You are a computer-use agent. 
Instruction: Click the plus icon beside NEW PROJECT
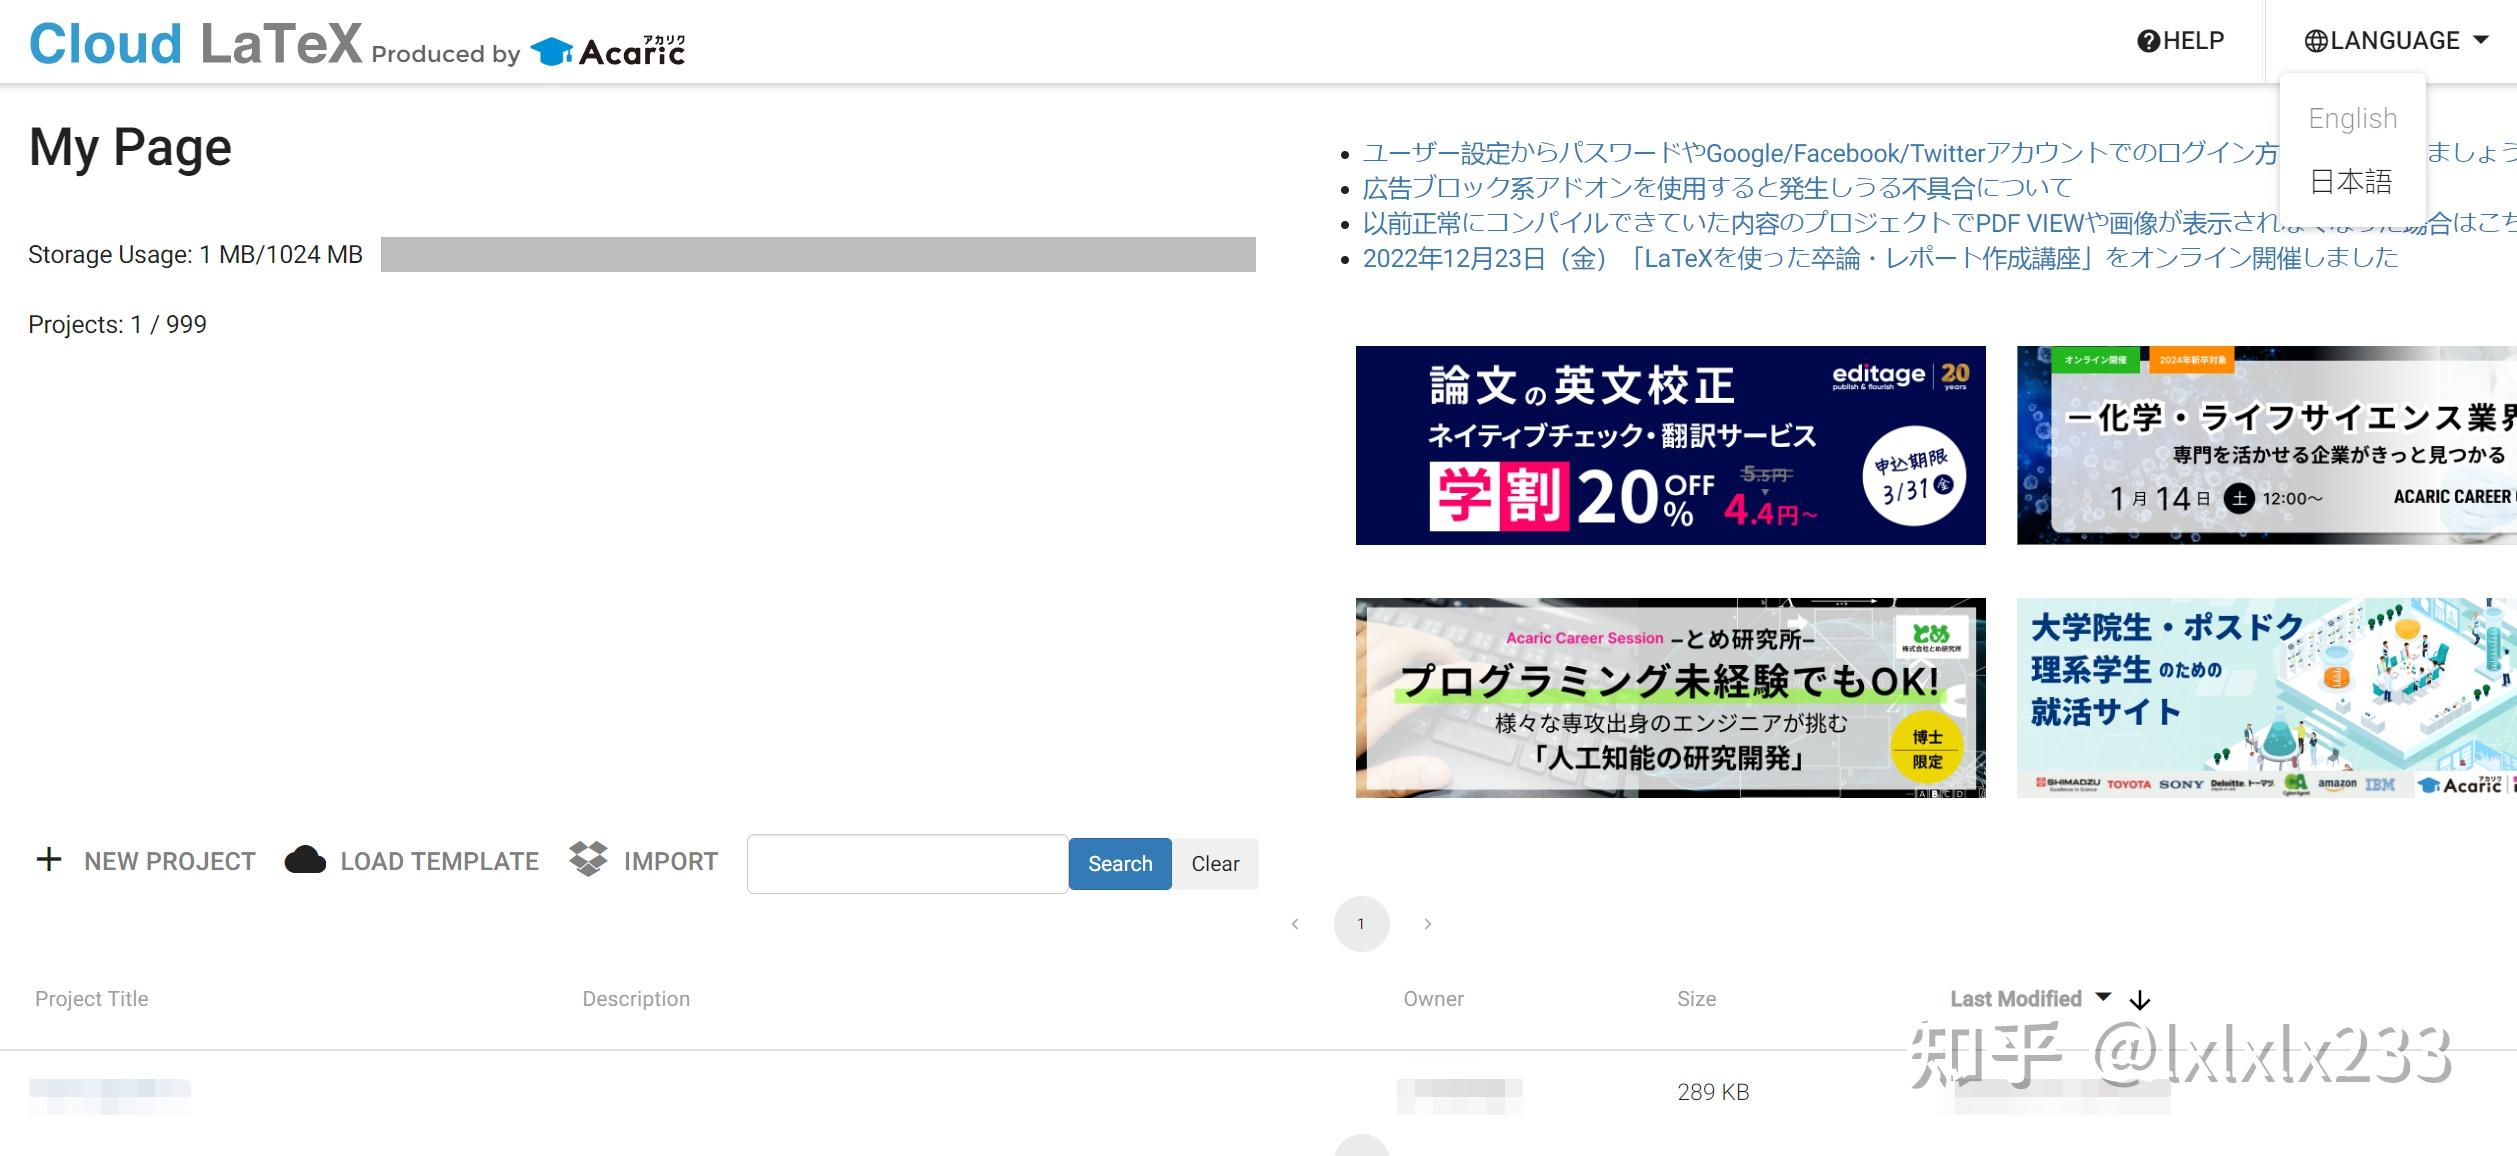point(49,860)
